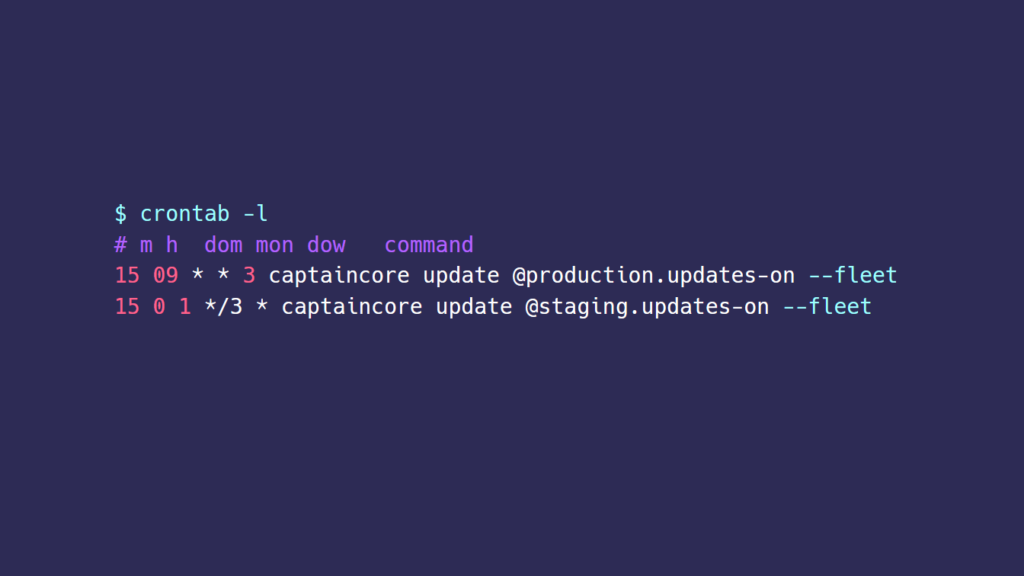Click the dom column header
The image size is (1024, 576).
(223, 245)
